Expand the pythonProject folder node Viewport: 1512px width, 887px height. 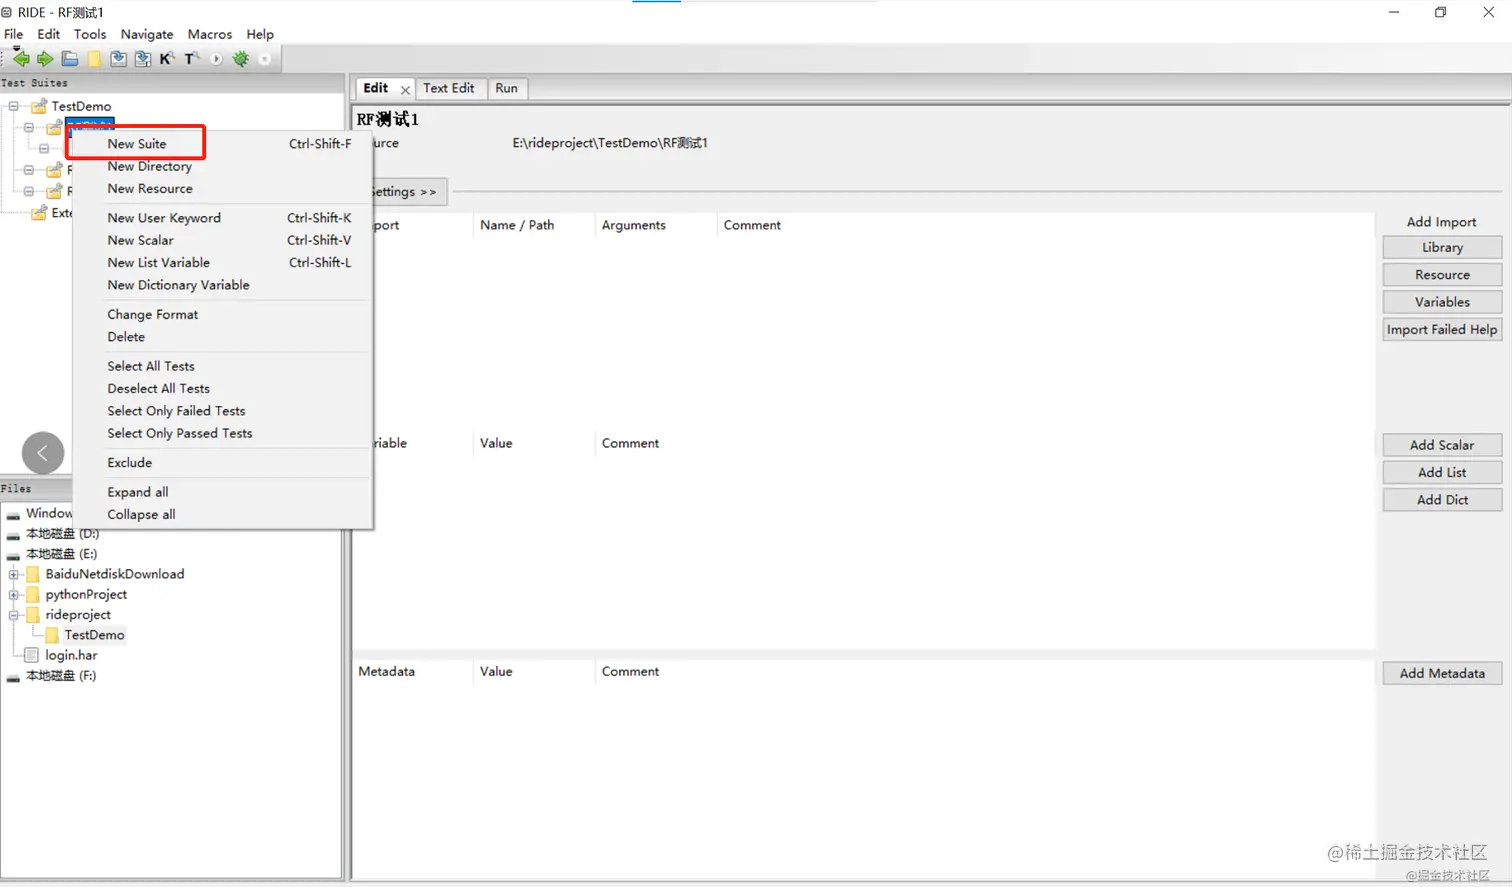[x=13, y=594]
